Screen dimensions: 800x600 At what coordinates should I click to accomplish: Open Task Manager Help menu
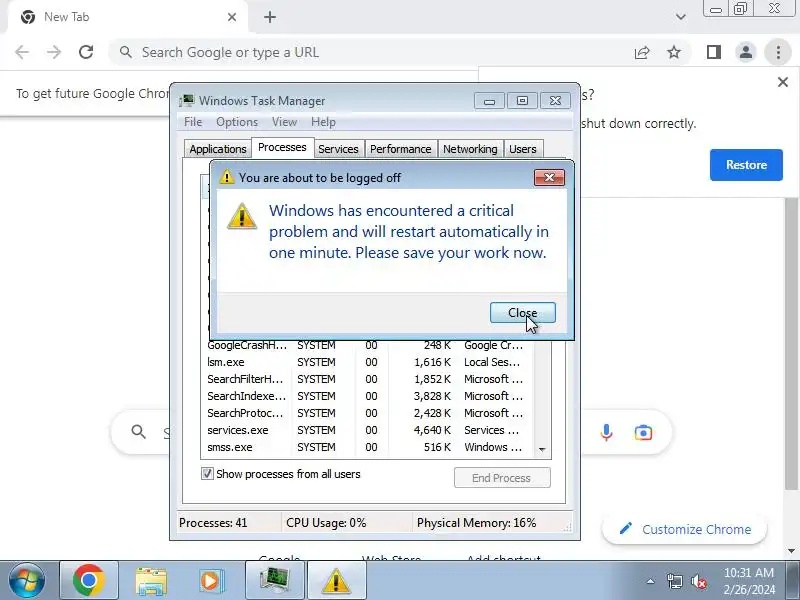tap(323, 122)
